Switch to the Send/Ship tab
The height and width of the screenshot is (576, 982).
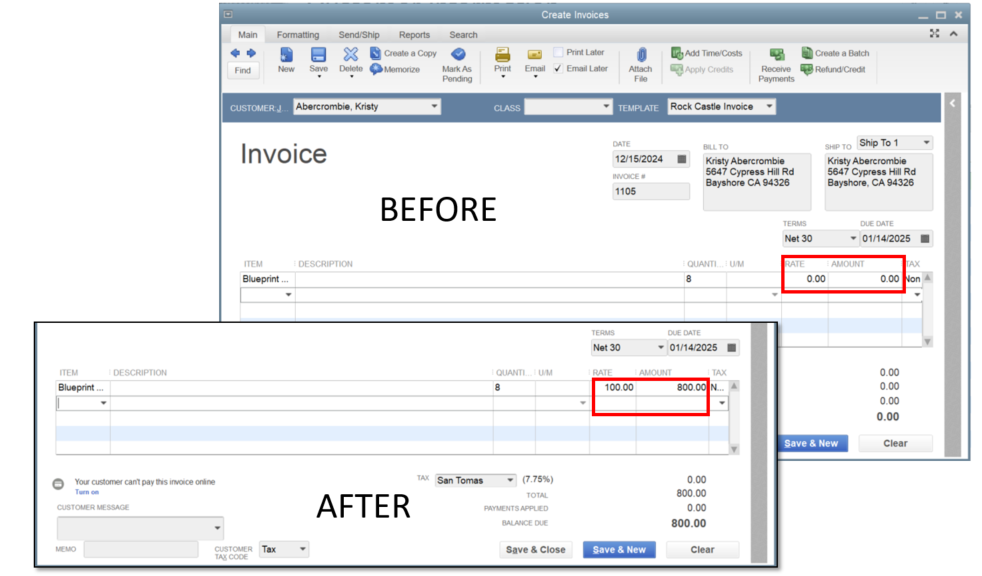point(359,34)
